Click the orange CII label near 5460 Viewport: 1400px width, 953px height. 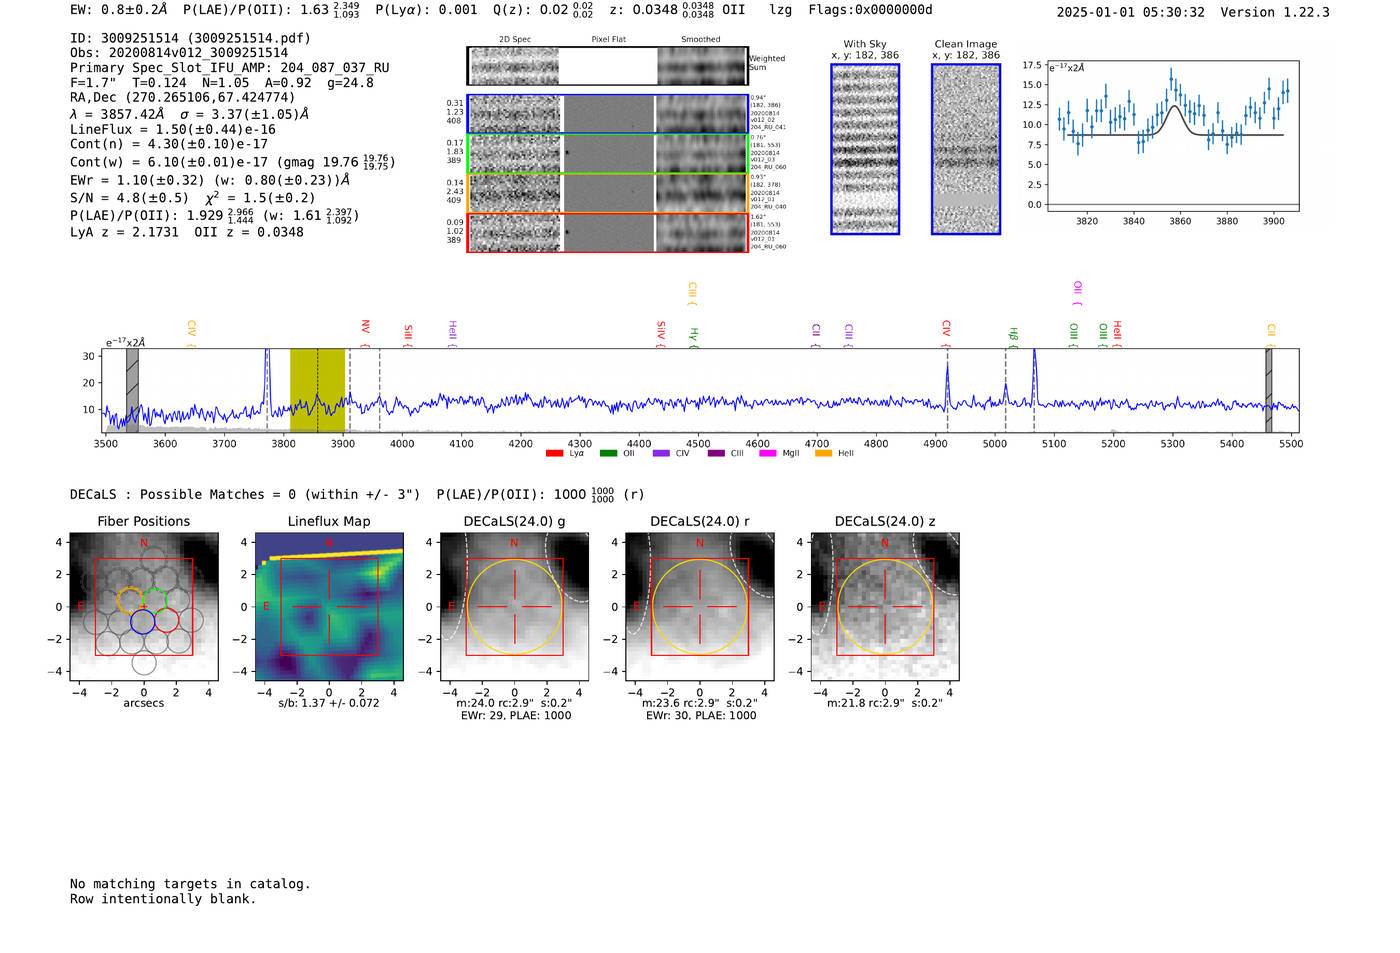pyautogui.click(x=1271, y=335)
